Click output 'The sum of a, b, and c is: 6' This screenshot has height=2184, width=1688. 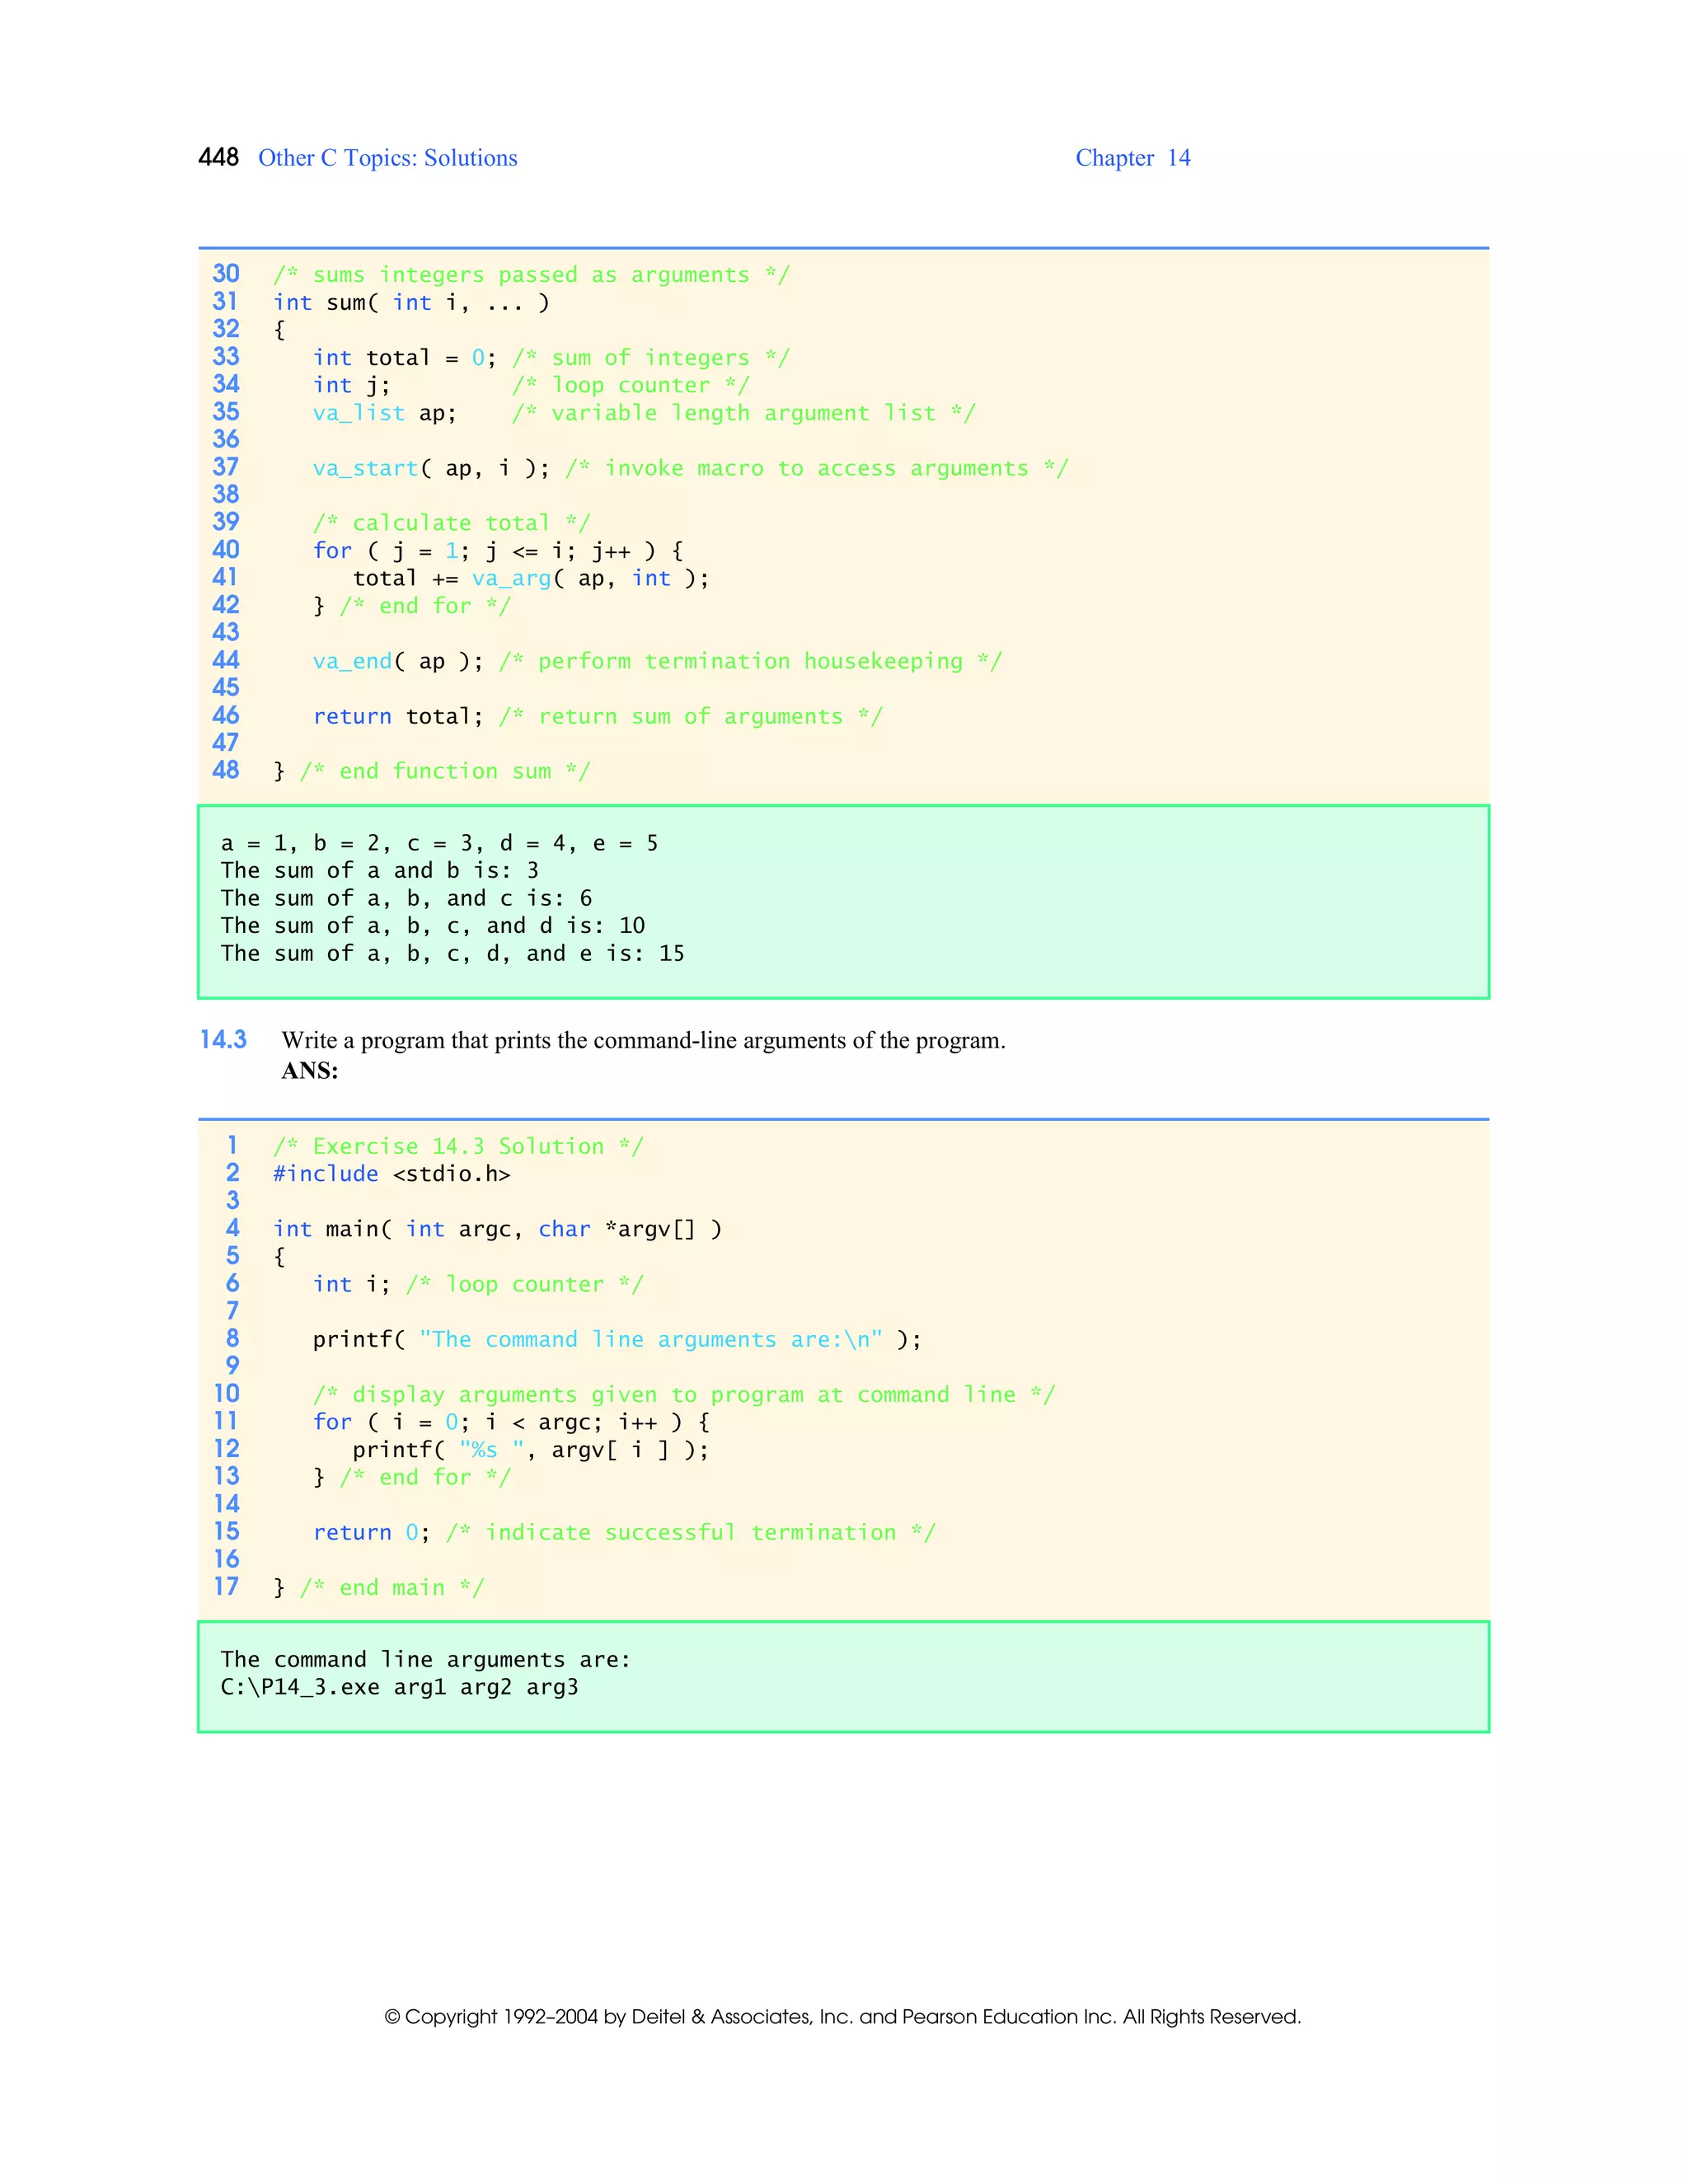(x=406, y=898)
